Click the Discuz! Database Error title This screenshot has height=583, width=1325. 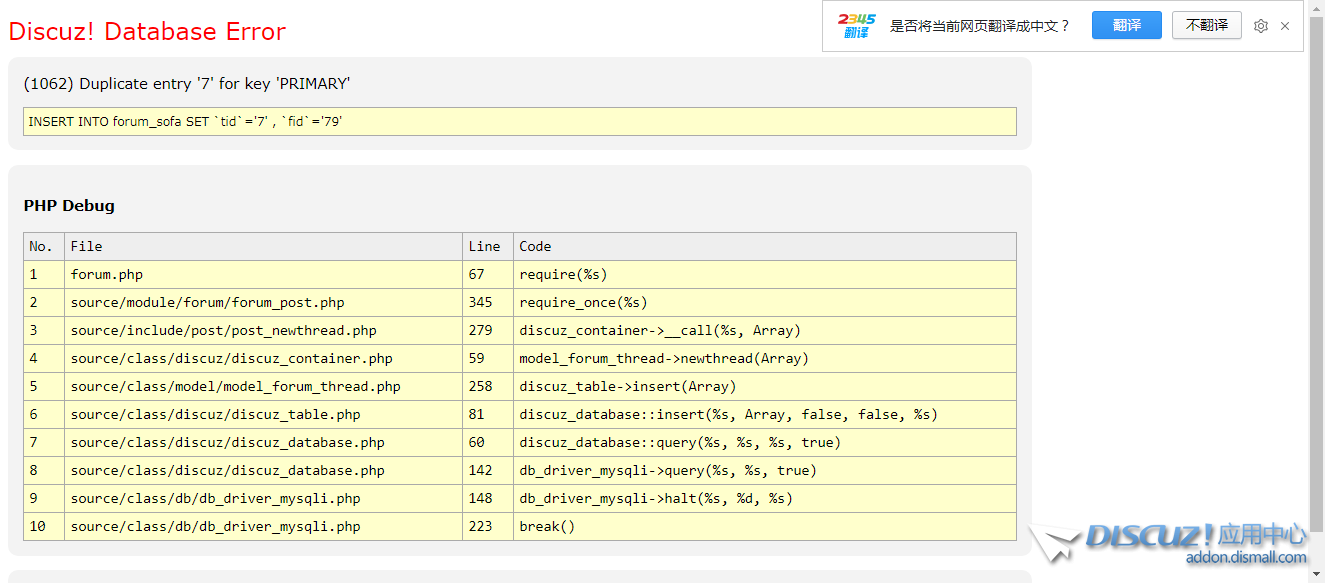[x=147, y=32]
